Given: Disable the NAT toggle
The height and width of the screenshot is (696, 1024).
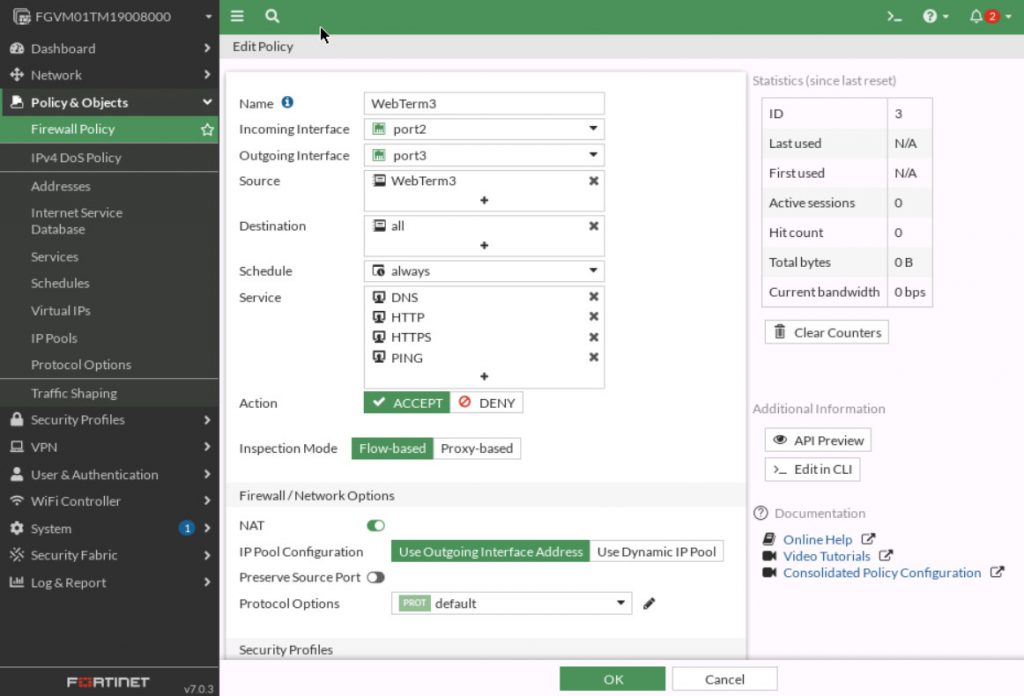Looking at the screenshot, I should (x=375, y=525).
